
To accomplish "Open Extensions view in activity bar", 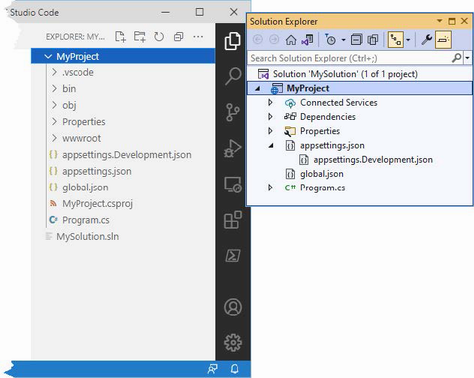I will [233, 220].
